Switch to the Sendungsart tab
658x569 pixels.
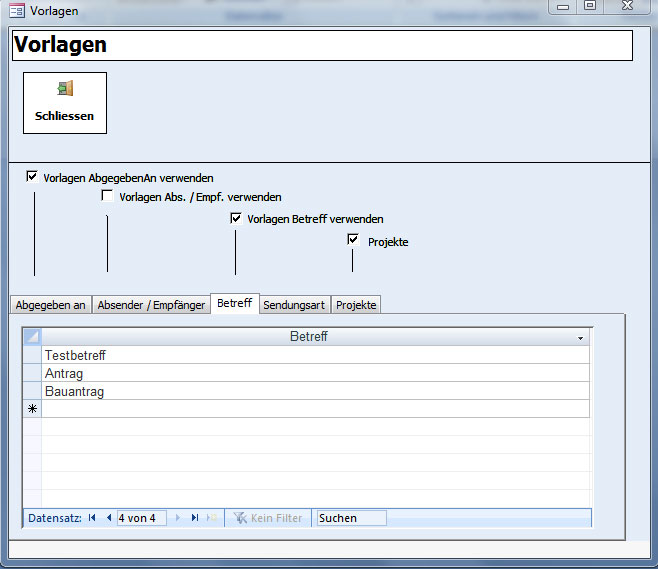(294, 305)
